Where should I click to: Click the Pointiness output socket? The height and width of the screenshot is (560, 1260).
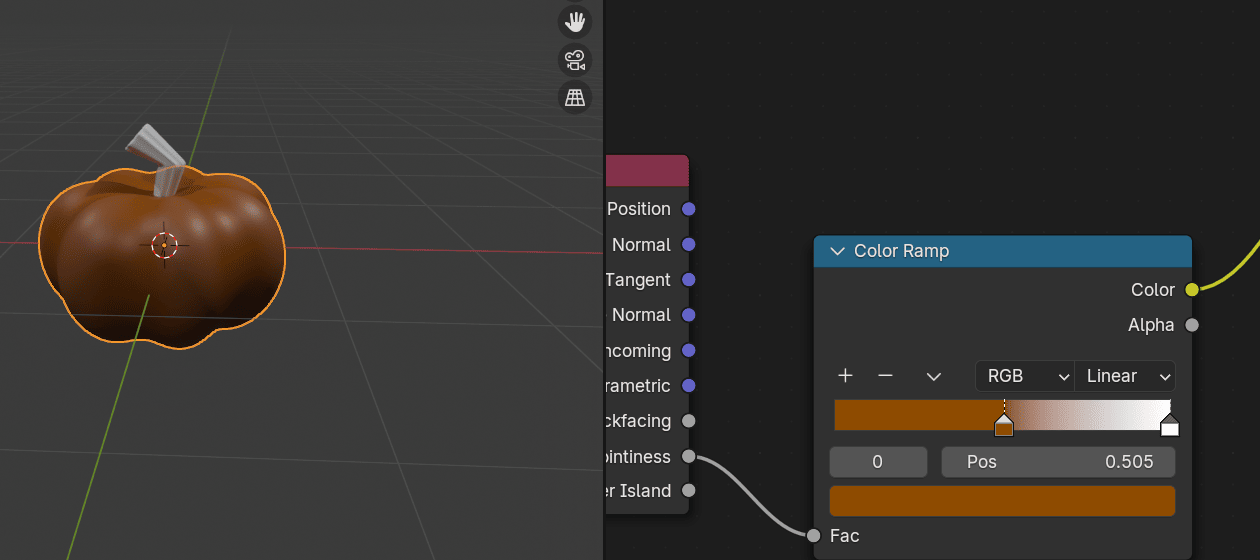point(688,457)
